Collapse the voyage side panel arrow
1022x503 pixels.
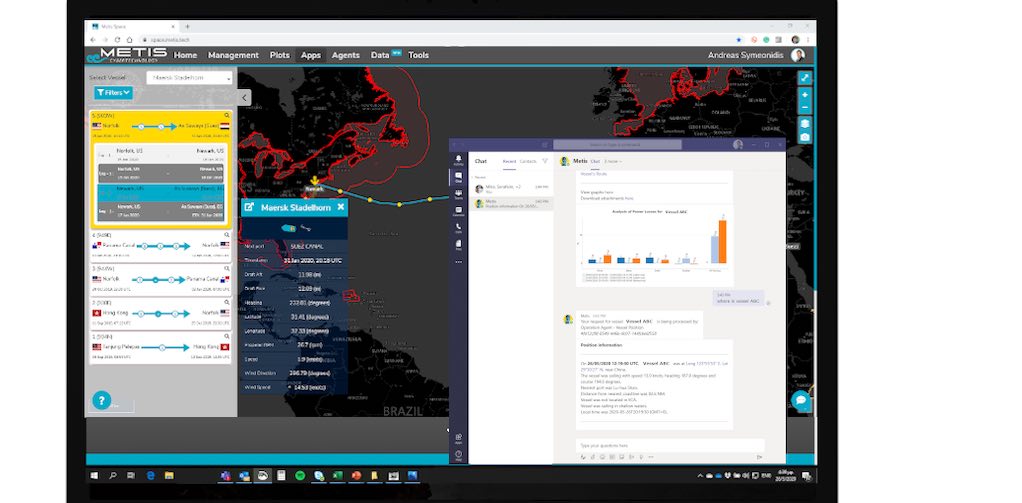point(244,98)
